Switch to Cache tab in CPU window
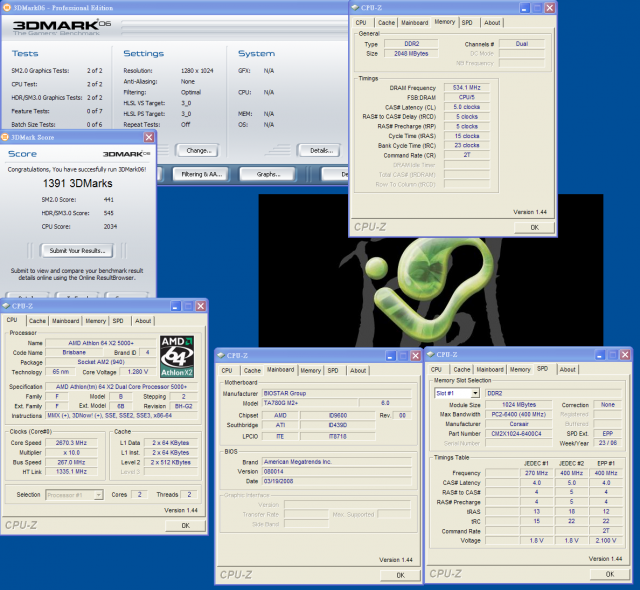Image resolution: width=640 pixels, height=590 pixels. click(x=37, y=321)
